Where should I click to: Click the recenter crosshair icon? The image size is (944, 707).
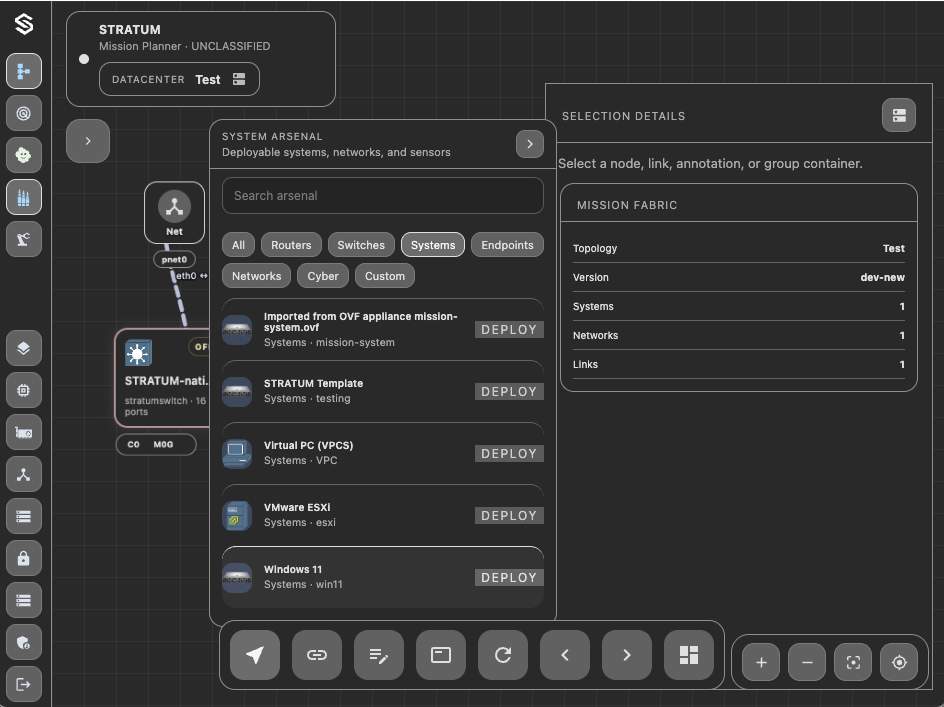[899, 662]
